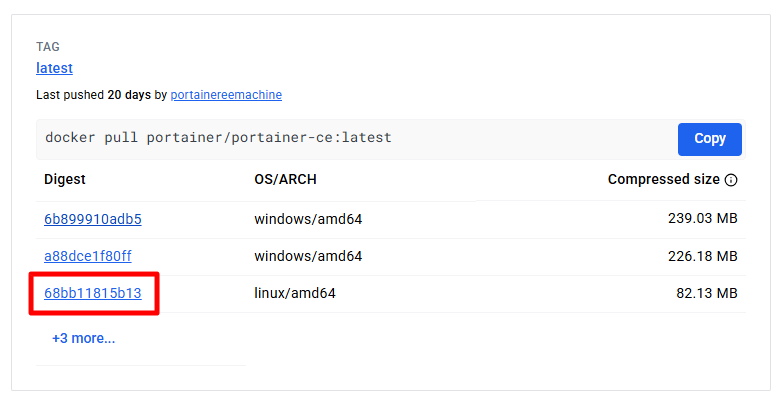Click the info icon beside Compressed size
Viewport: 782px width, 401px height.
coord(731,180)
